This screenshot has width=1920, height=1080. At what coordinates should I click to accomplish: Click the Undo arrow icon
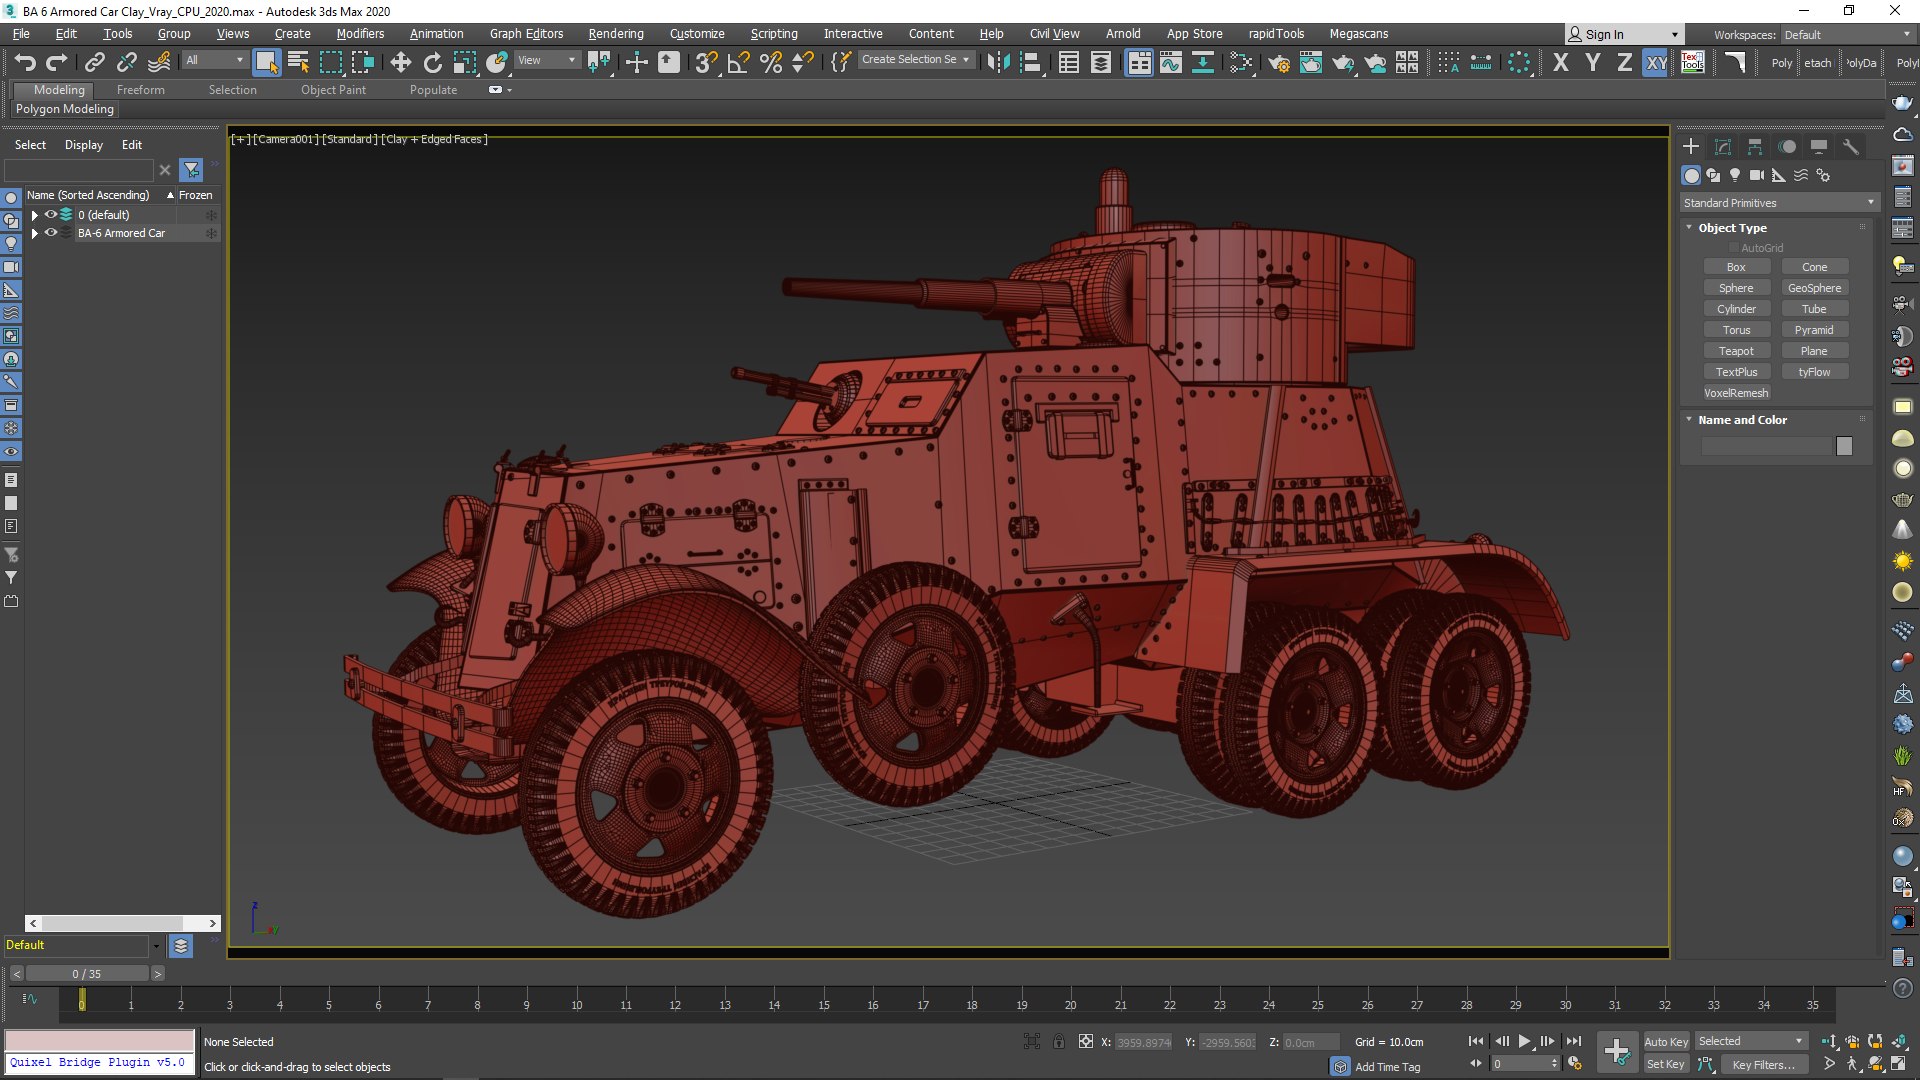pos(25,63)
